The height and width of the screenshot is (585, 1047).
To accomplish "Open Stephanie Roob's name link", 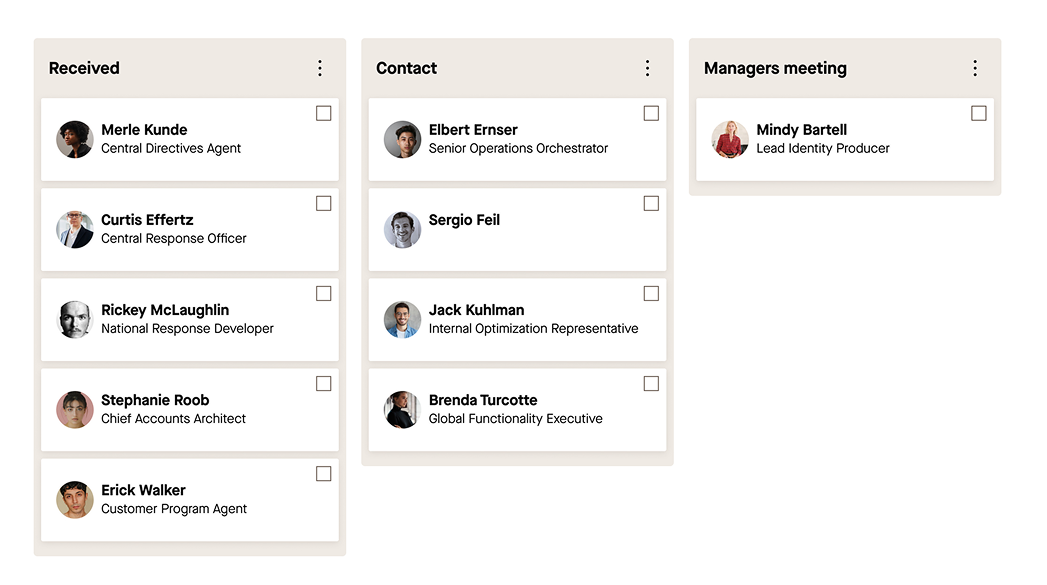I will coord(155,400).
